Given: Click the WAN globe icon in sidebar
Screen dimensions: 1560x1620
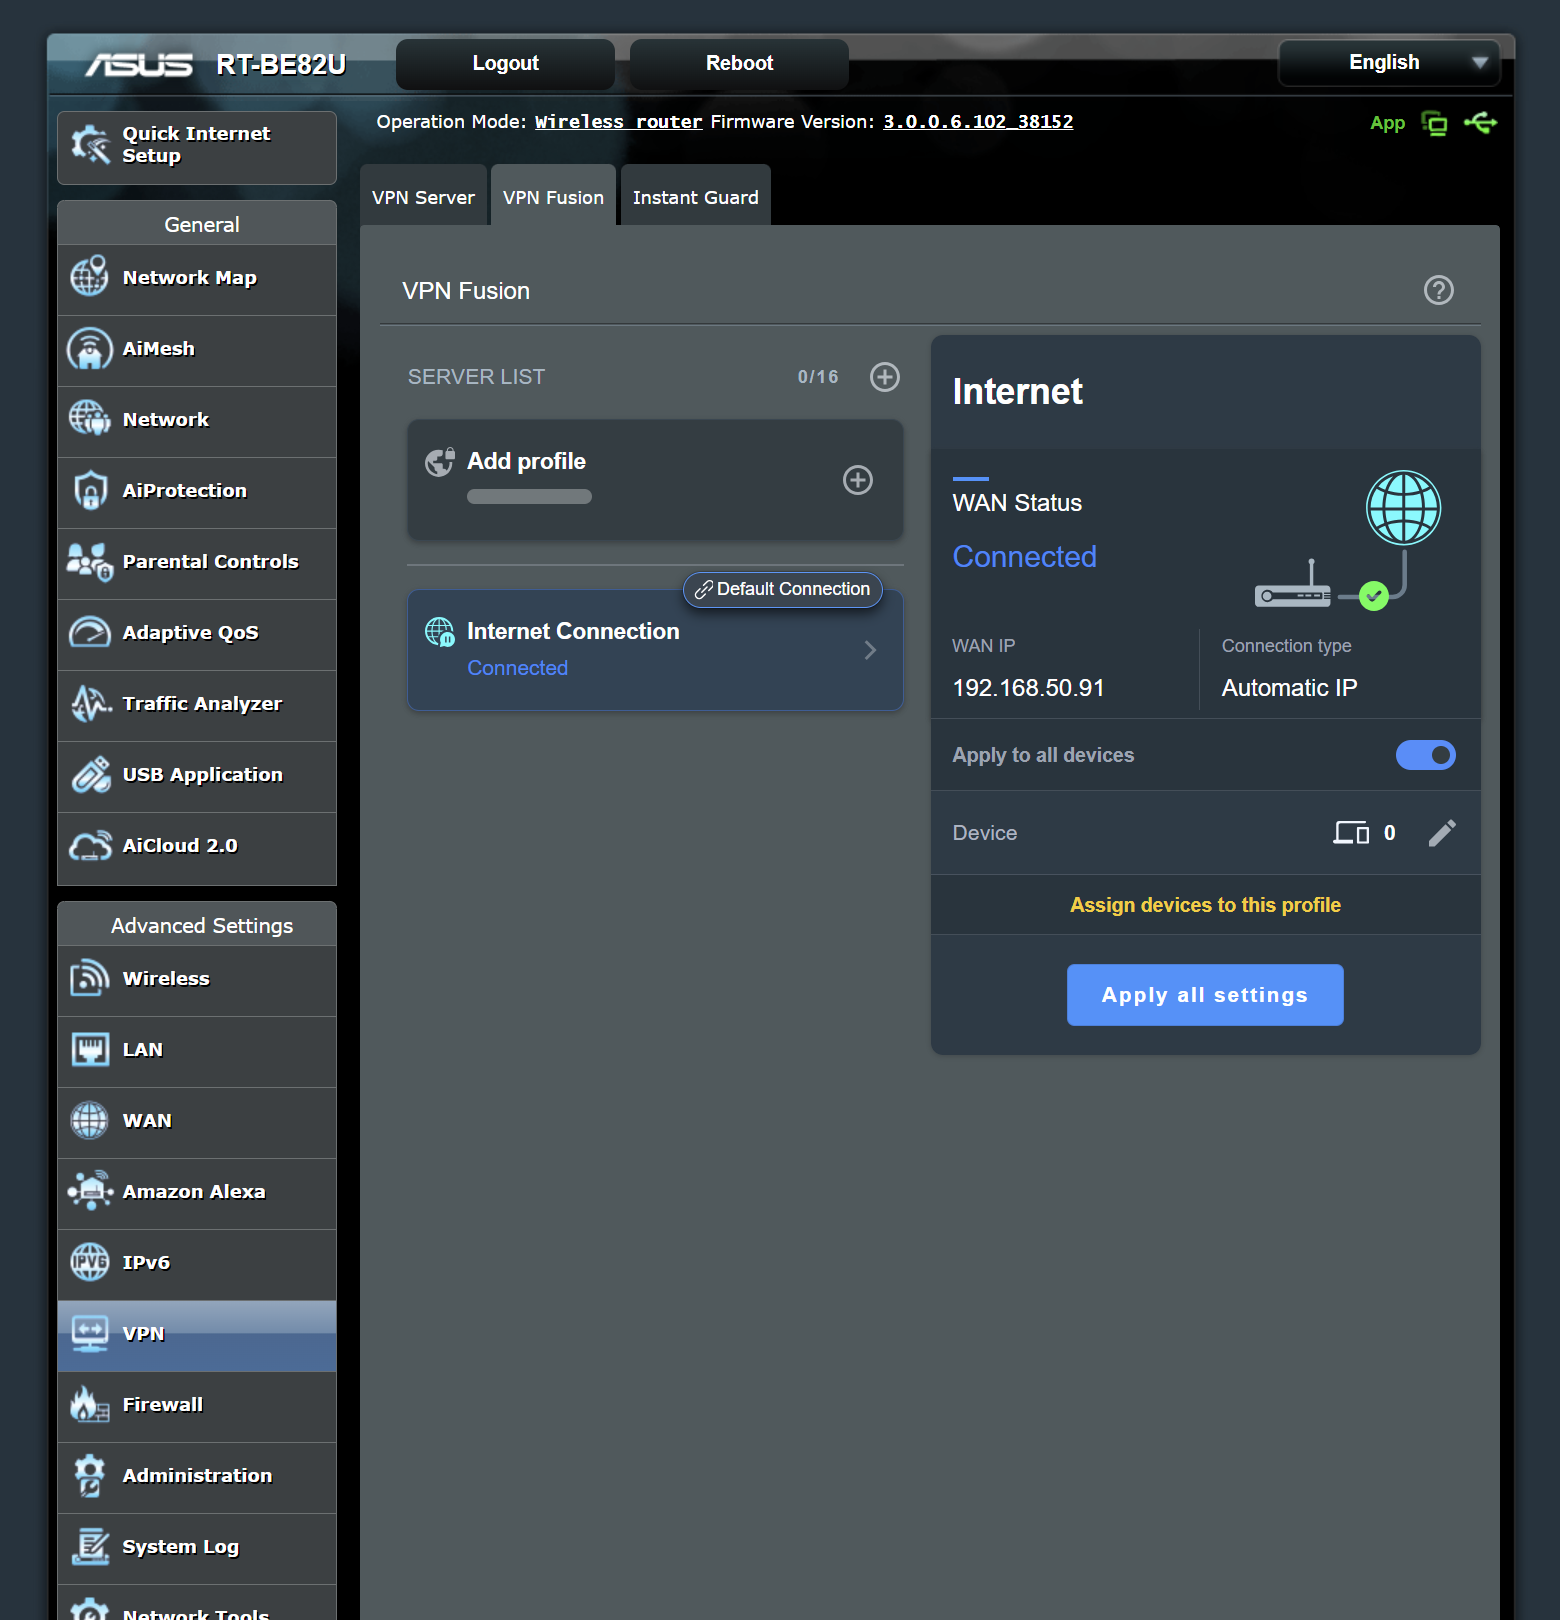Looking at the screenshot, I should 90,1120.
